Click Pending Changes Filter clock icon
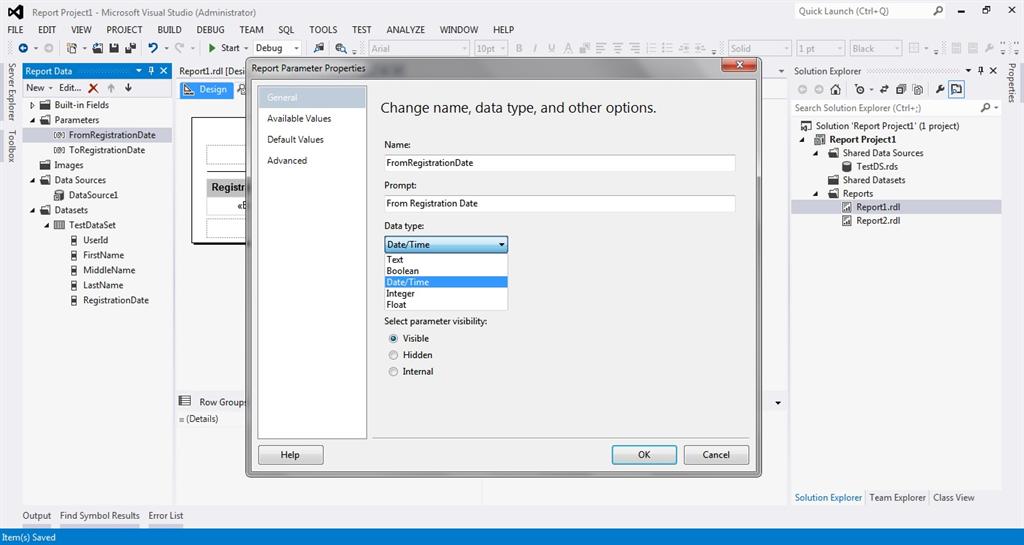Image resolution: width=1024 pixels, height=545 pixels. (859, 89)
